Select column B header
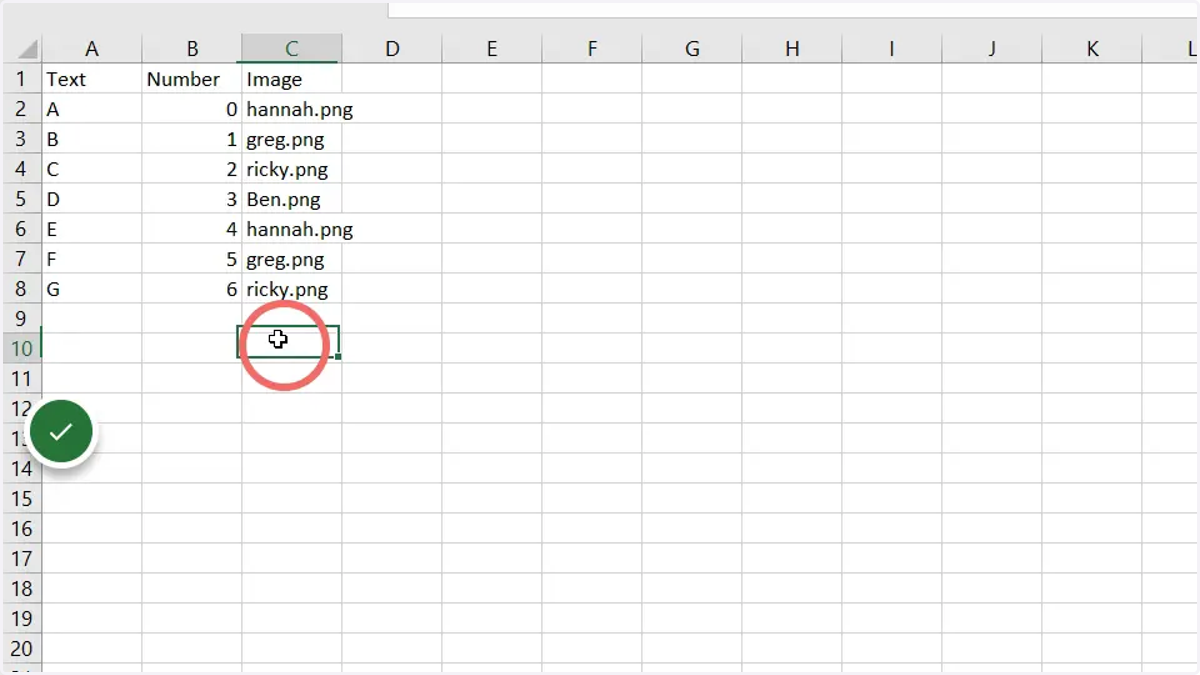The height and width of the screenshot is (675, 1200). click(x=192, y=48)
